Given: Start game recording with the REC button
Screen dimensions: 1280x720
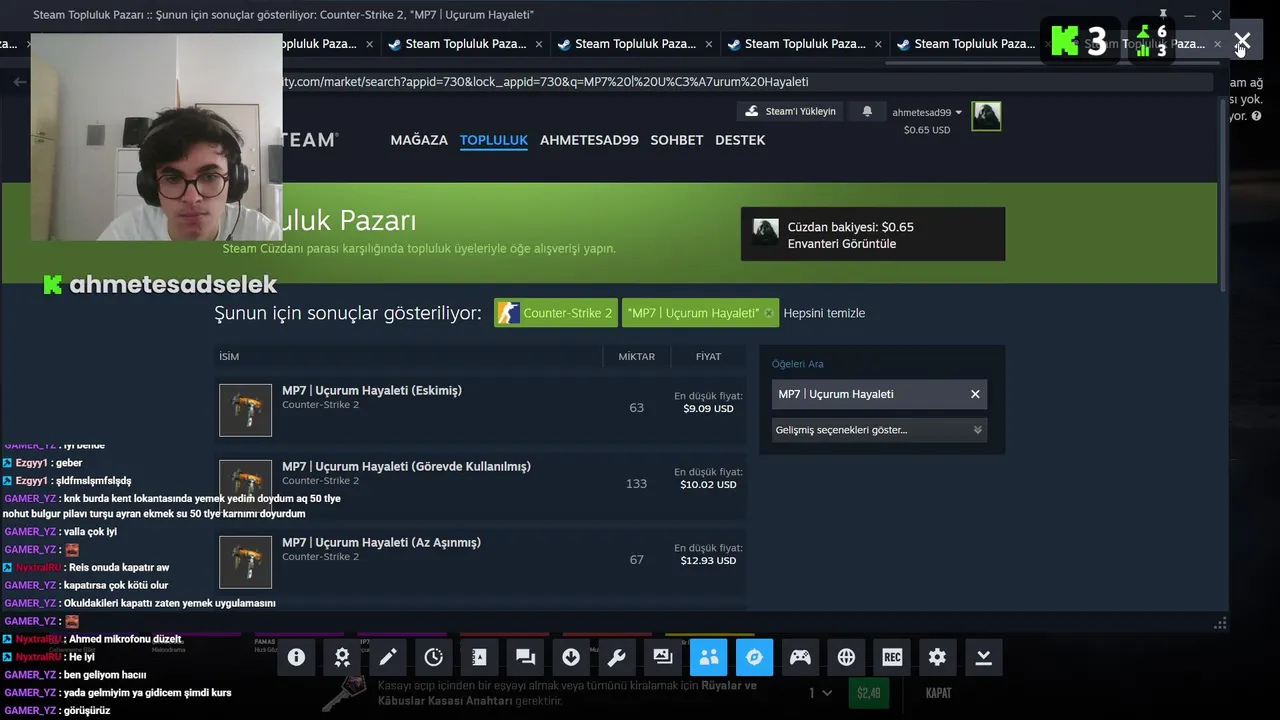Looking at the screenshot, I should pos(892,657).
